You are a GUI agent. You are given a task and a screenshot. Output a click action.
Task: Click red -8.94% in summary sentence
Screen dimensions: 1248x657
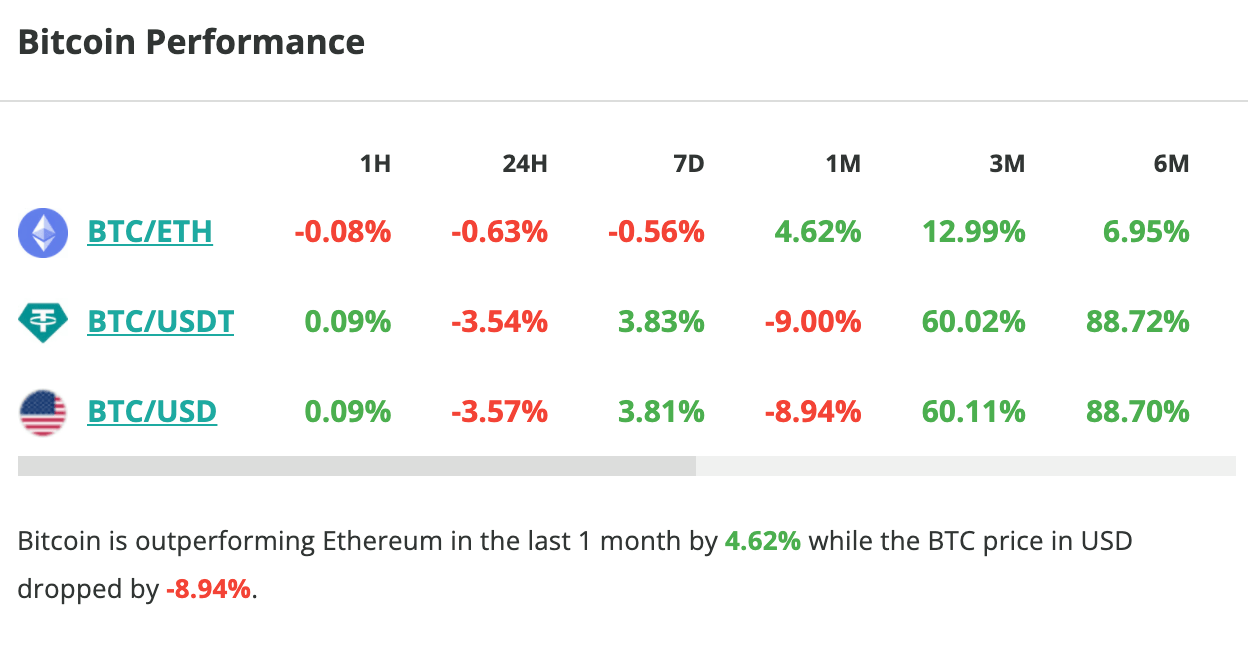(x=209, y=589)
